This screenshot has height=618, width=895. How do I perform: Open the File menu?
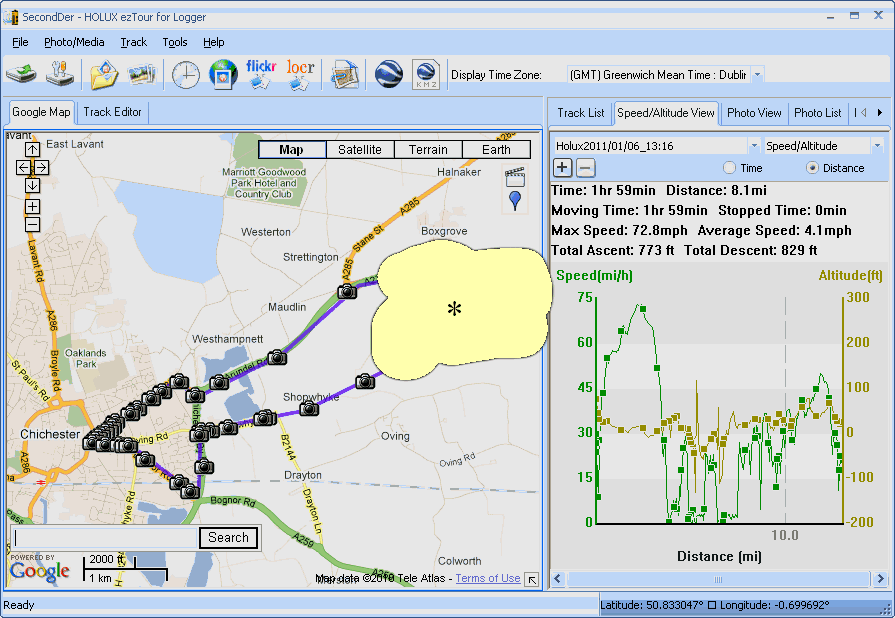[20, 42]
